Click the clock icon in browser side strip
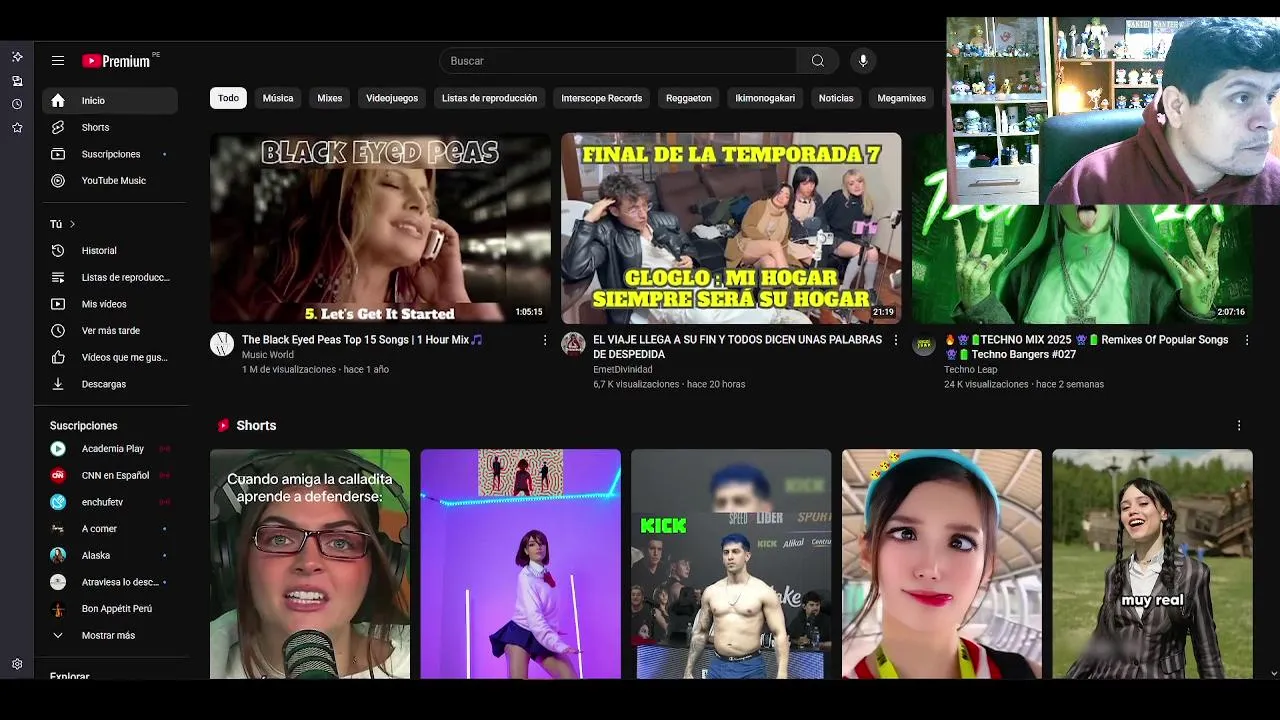 (x=17, y=104)
